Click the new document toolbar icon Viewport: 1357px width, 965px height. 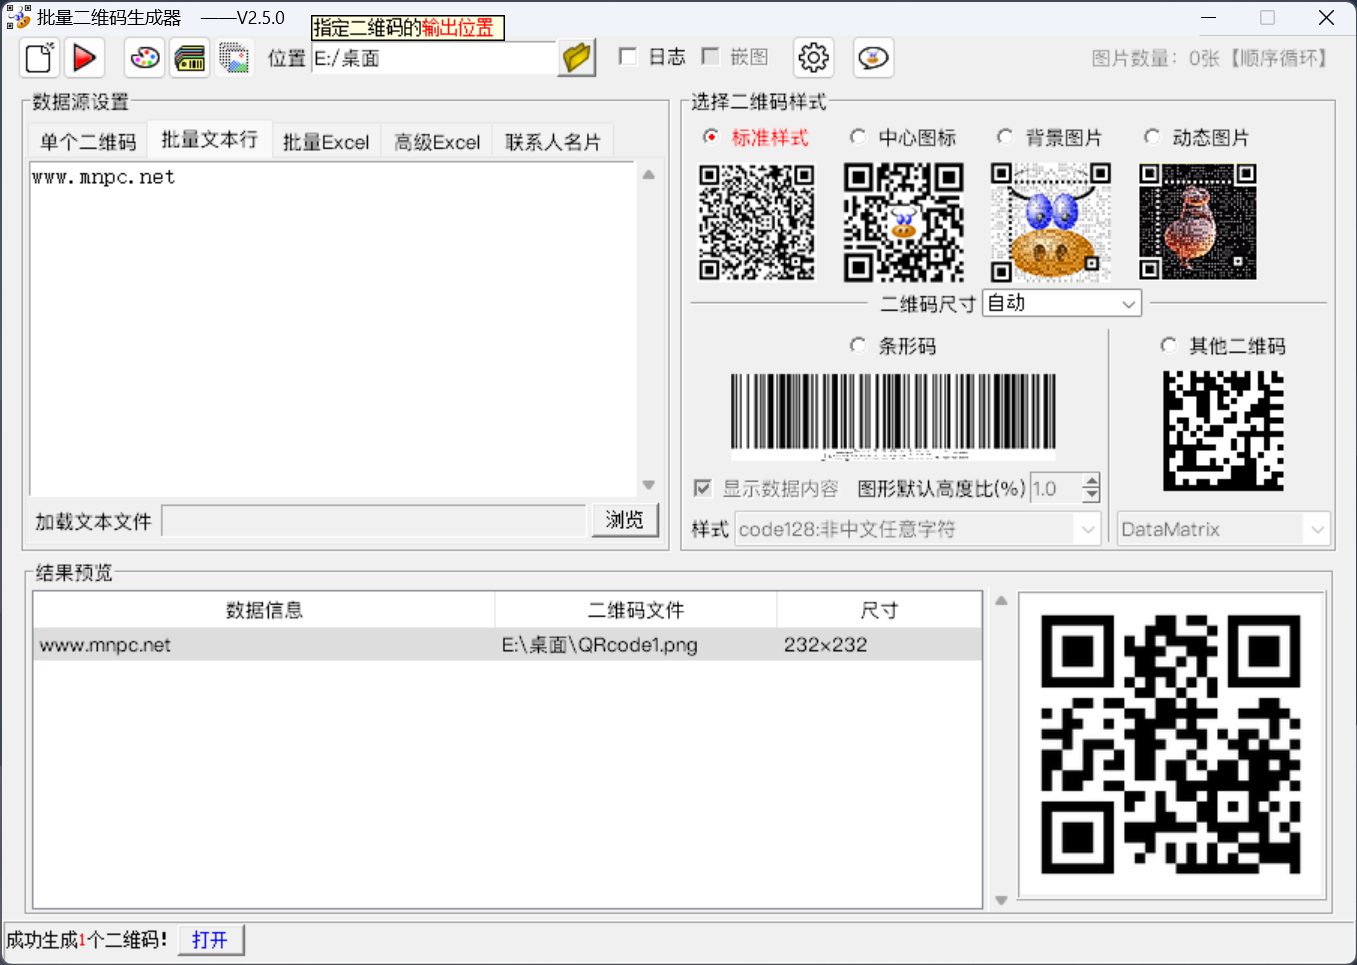click(x=40, y=58)
